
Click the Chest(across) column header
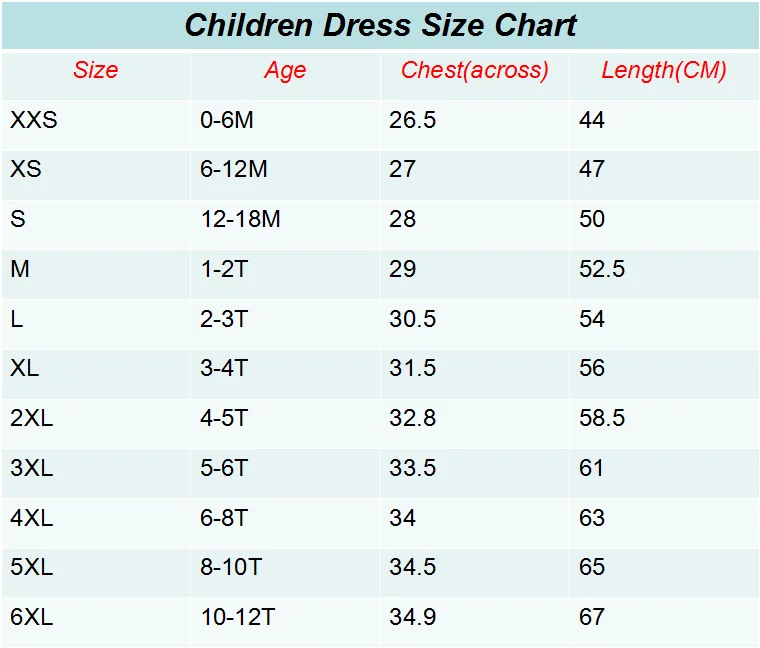[475, 71]
